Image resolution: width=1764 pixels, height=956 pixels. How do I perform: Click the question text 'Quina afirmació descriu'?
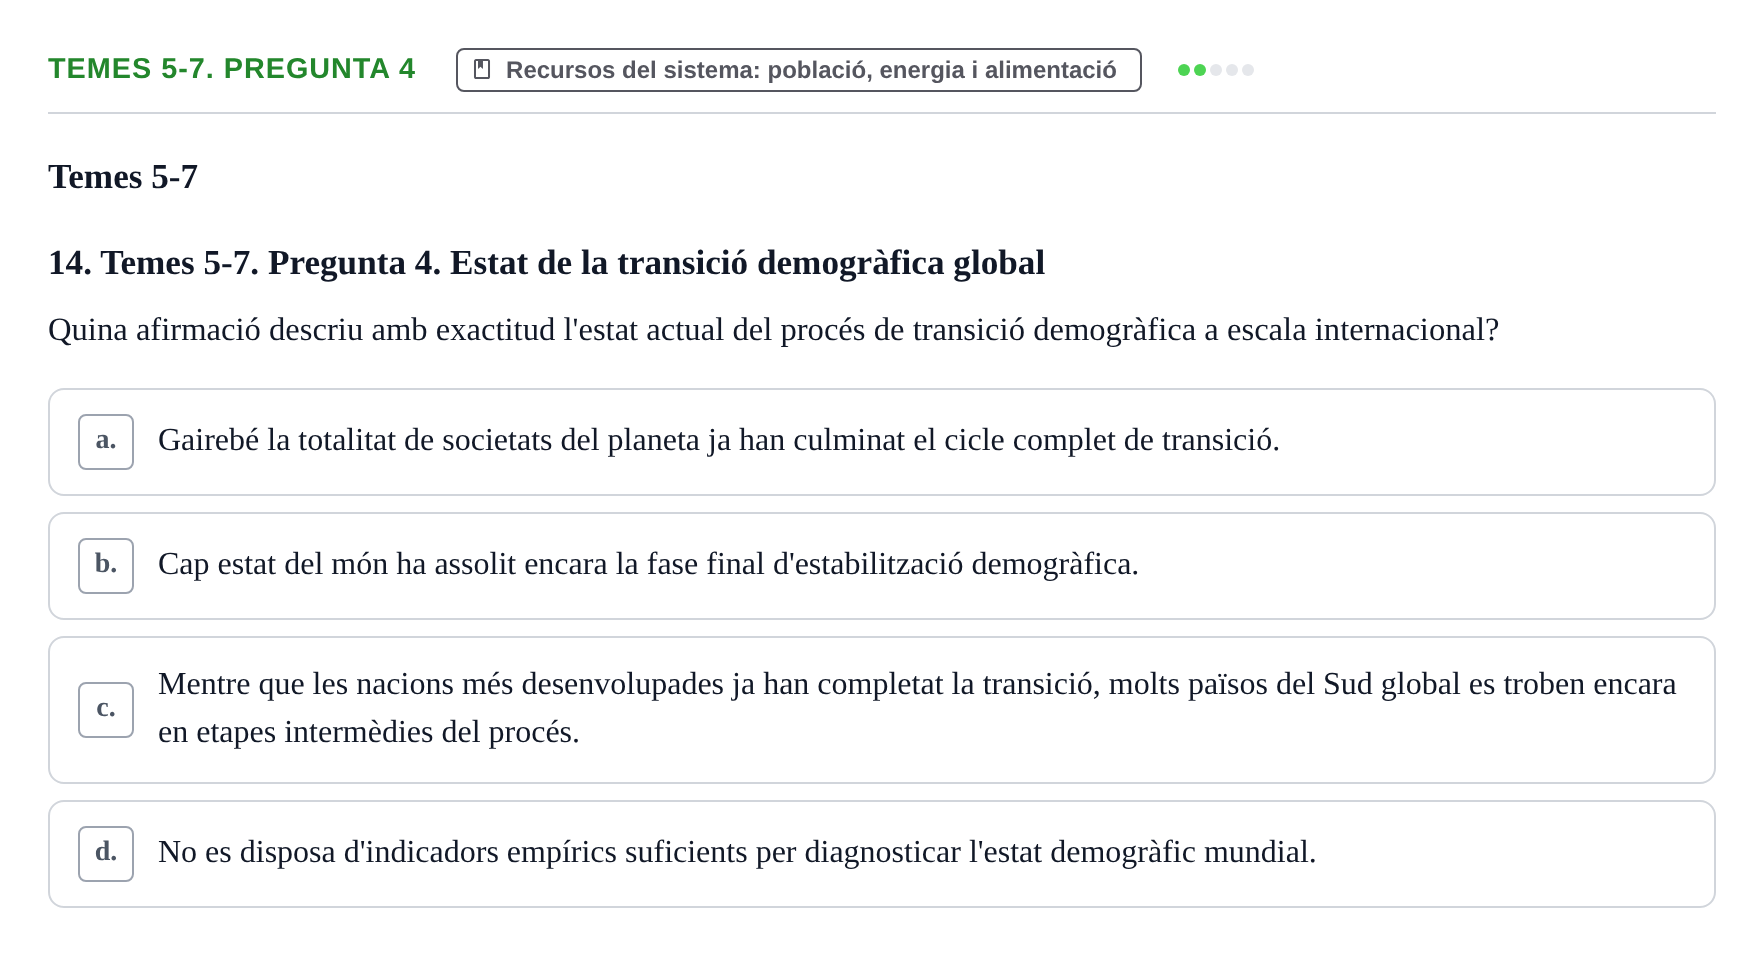pyautogui.click(x=773, y=330)
